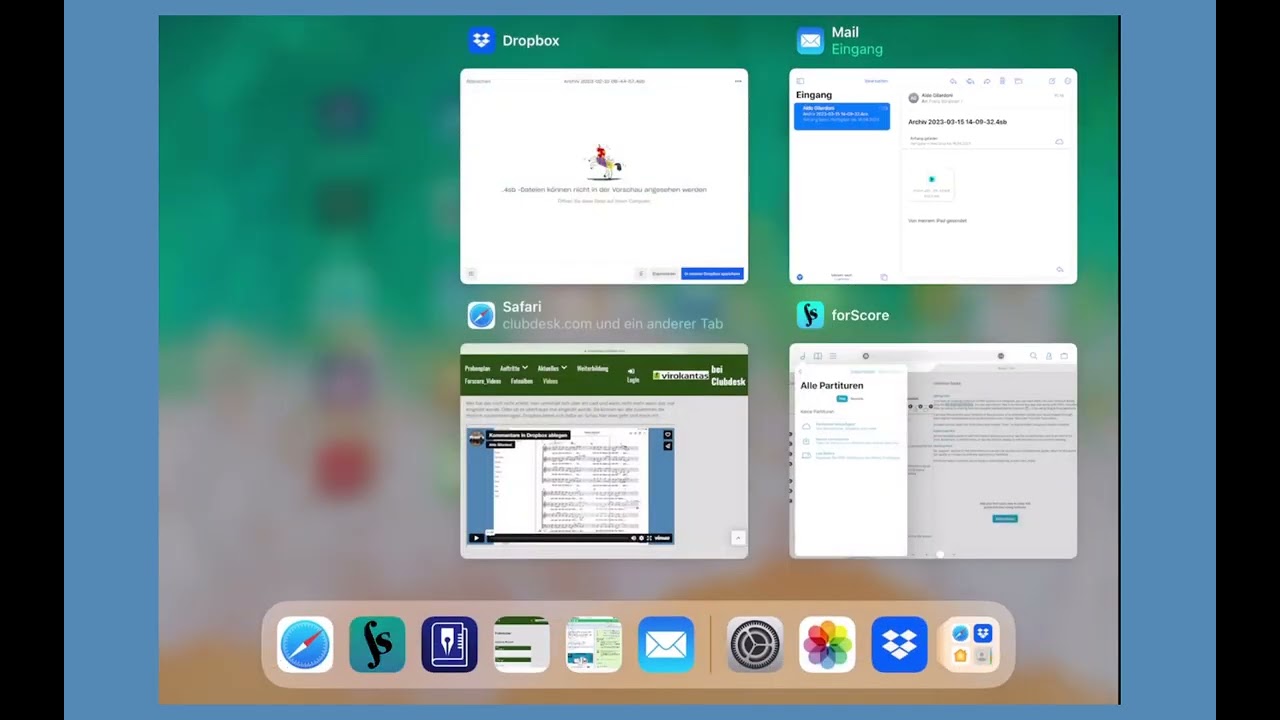This screenshot has width=1280, height=720.
Task: Open the bookmarks book icon in forScore
Action: click(x=817, y=356)
